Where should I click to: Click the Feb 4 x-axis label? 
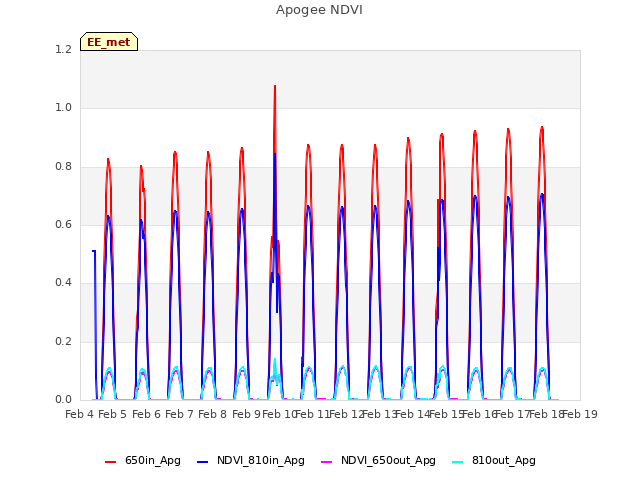click(x=80, y=415)
